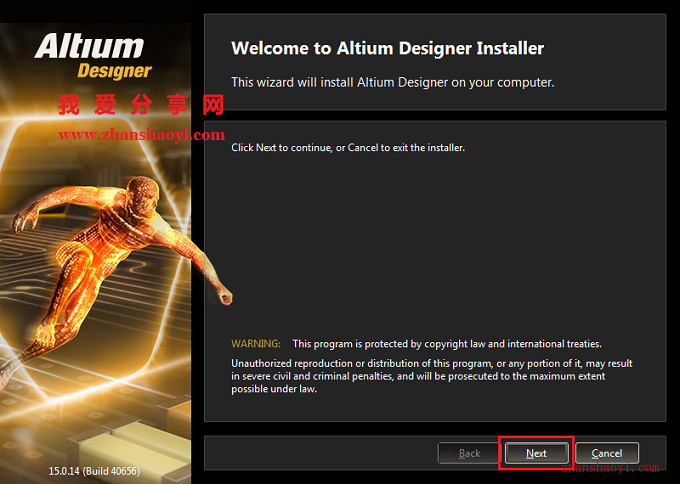680x484 pixels.
Task: Cancel the Altium Designer installer
Action: click(x=607, y=453)
